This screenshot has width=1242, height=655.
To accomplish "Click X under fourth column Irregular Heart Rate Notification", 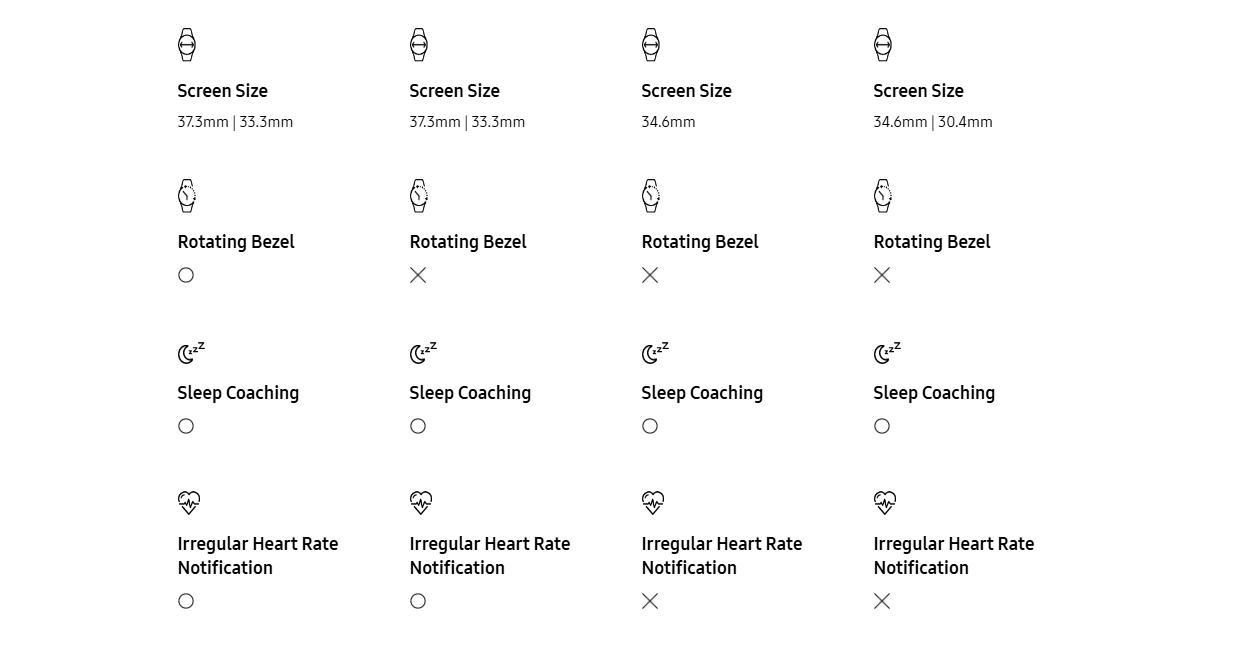I will (882, 601).
